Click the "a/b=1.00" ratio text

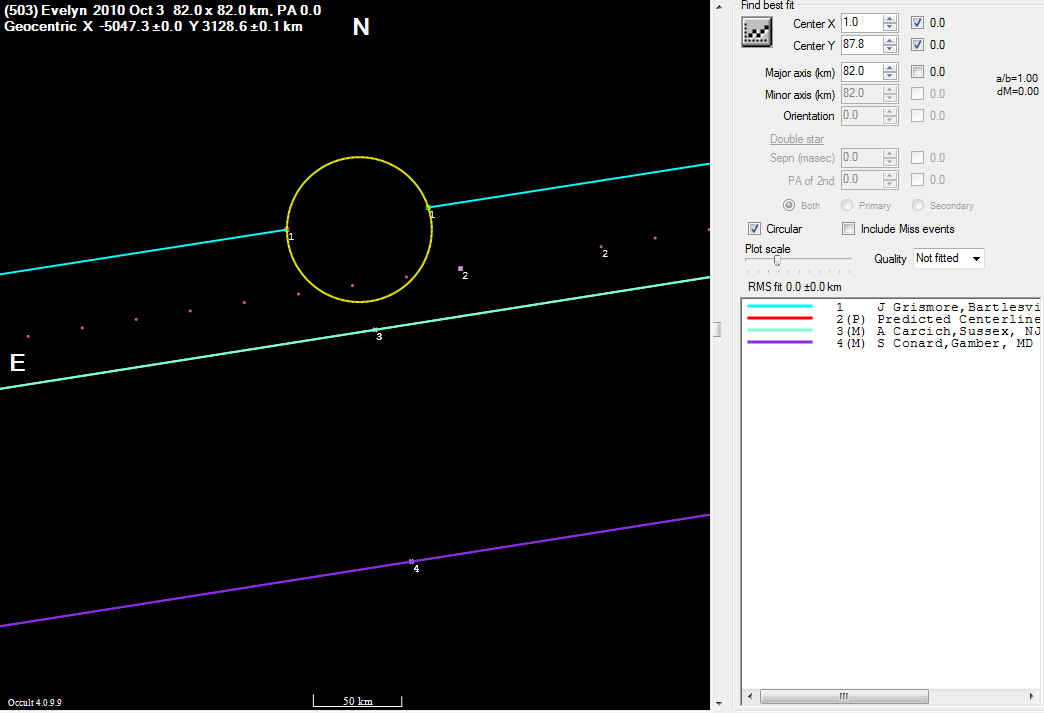pos(1017,78)
